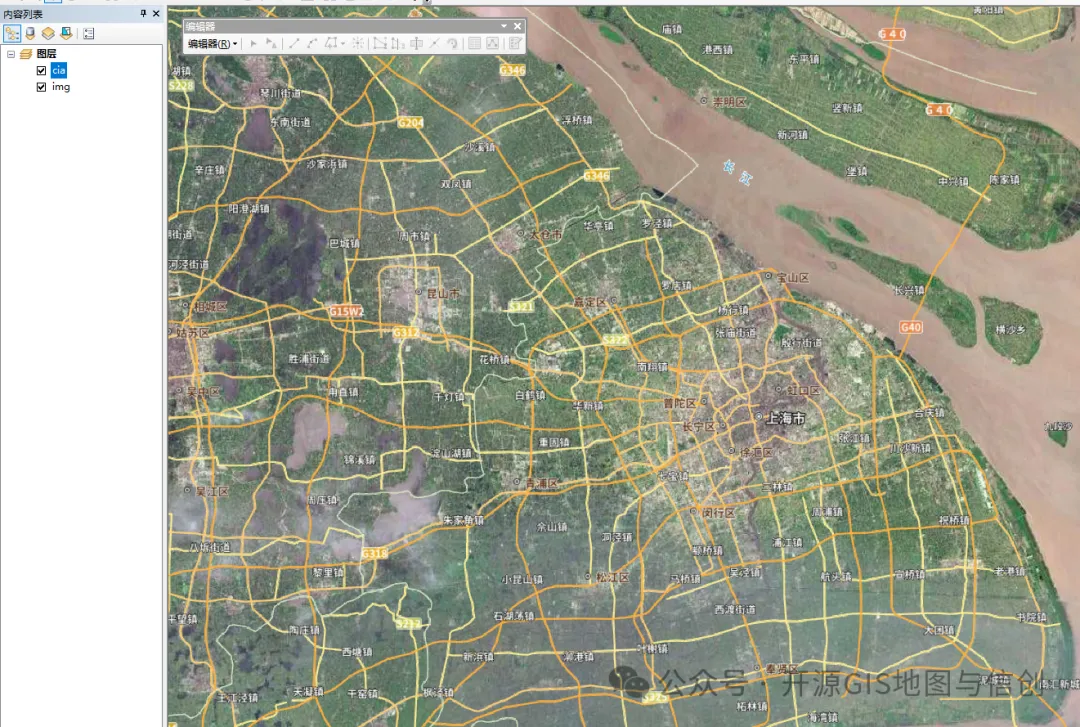Click List By Drawing Order icon
The width and height of the screenshot is (1080, 727).
[11, 33]
